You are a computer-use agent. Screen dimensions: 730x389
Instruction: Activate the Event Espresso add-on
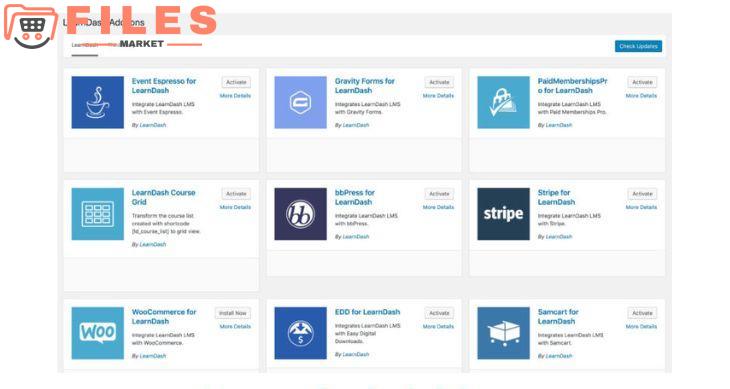pyautogui.click(x=236, y=82)
